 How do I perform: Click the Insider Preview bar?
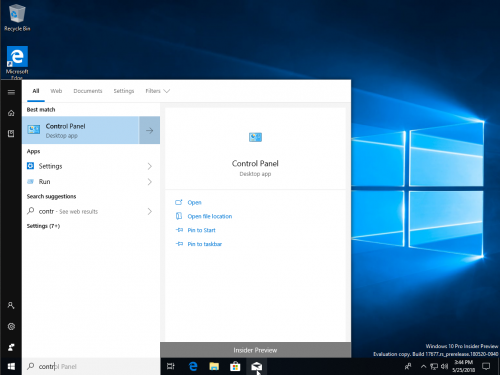255,350
